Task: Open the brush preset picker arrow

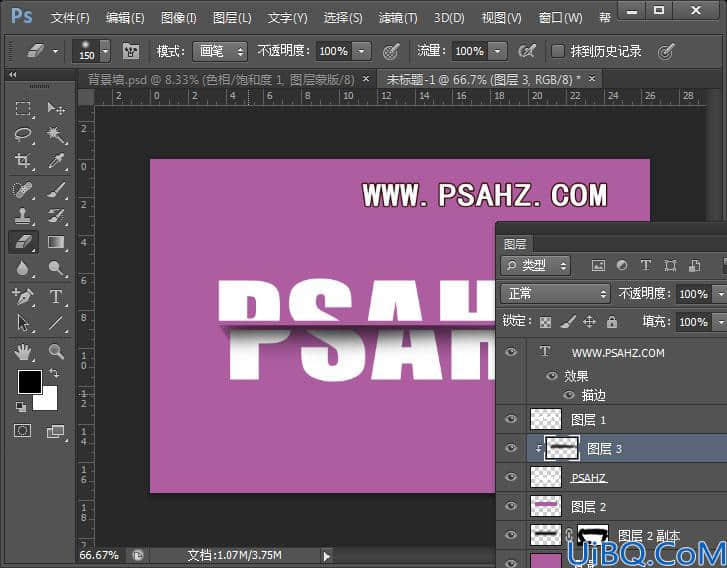Action: click(105, 51)
